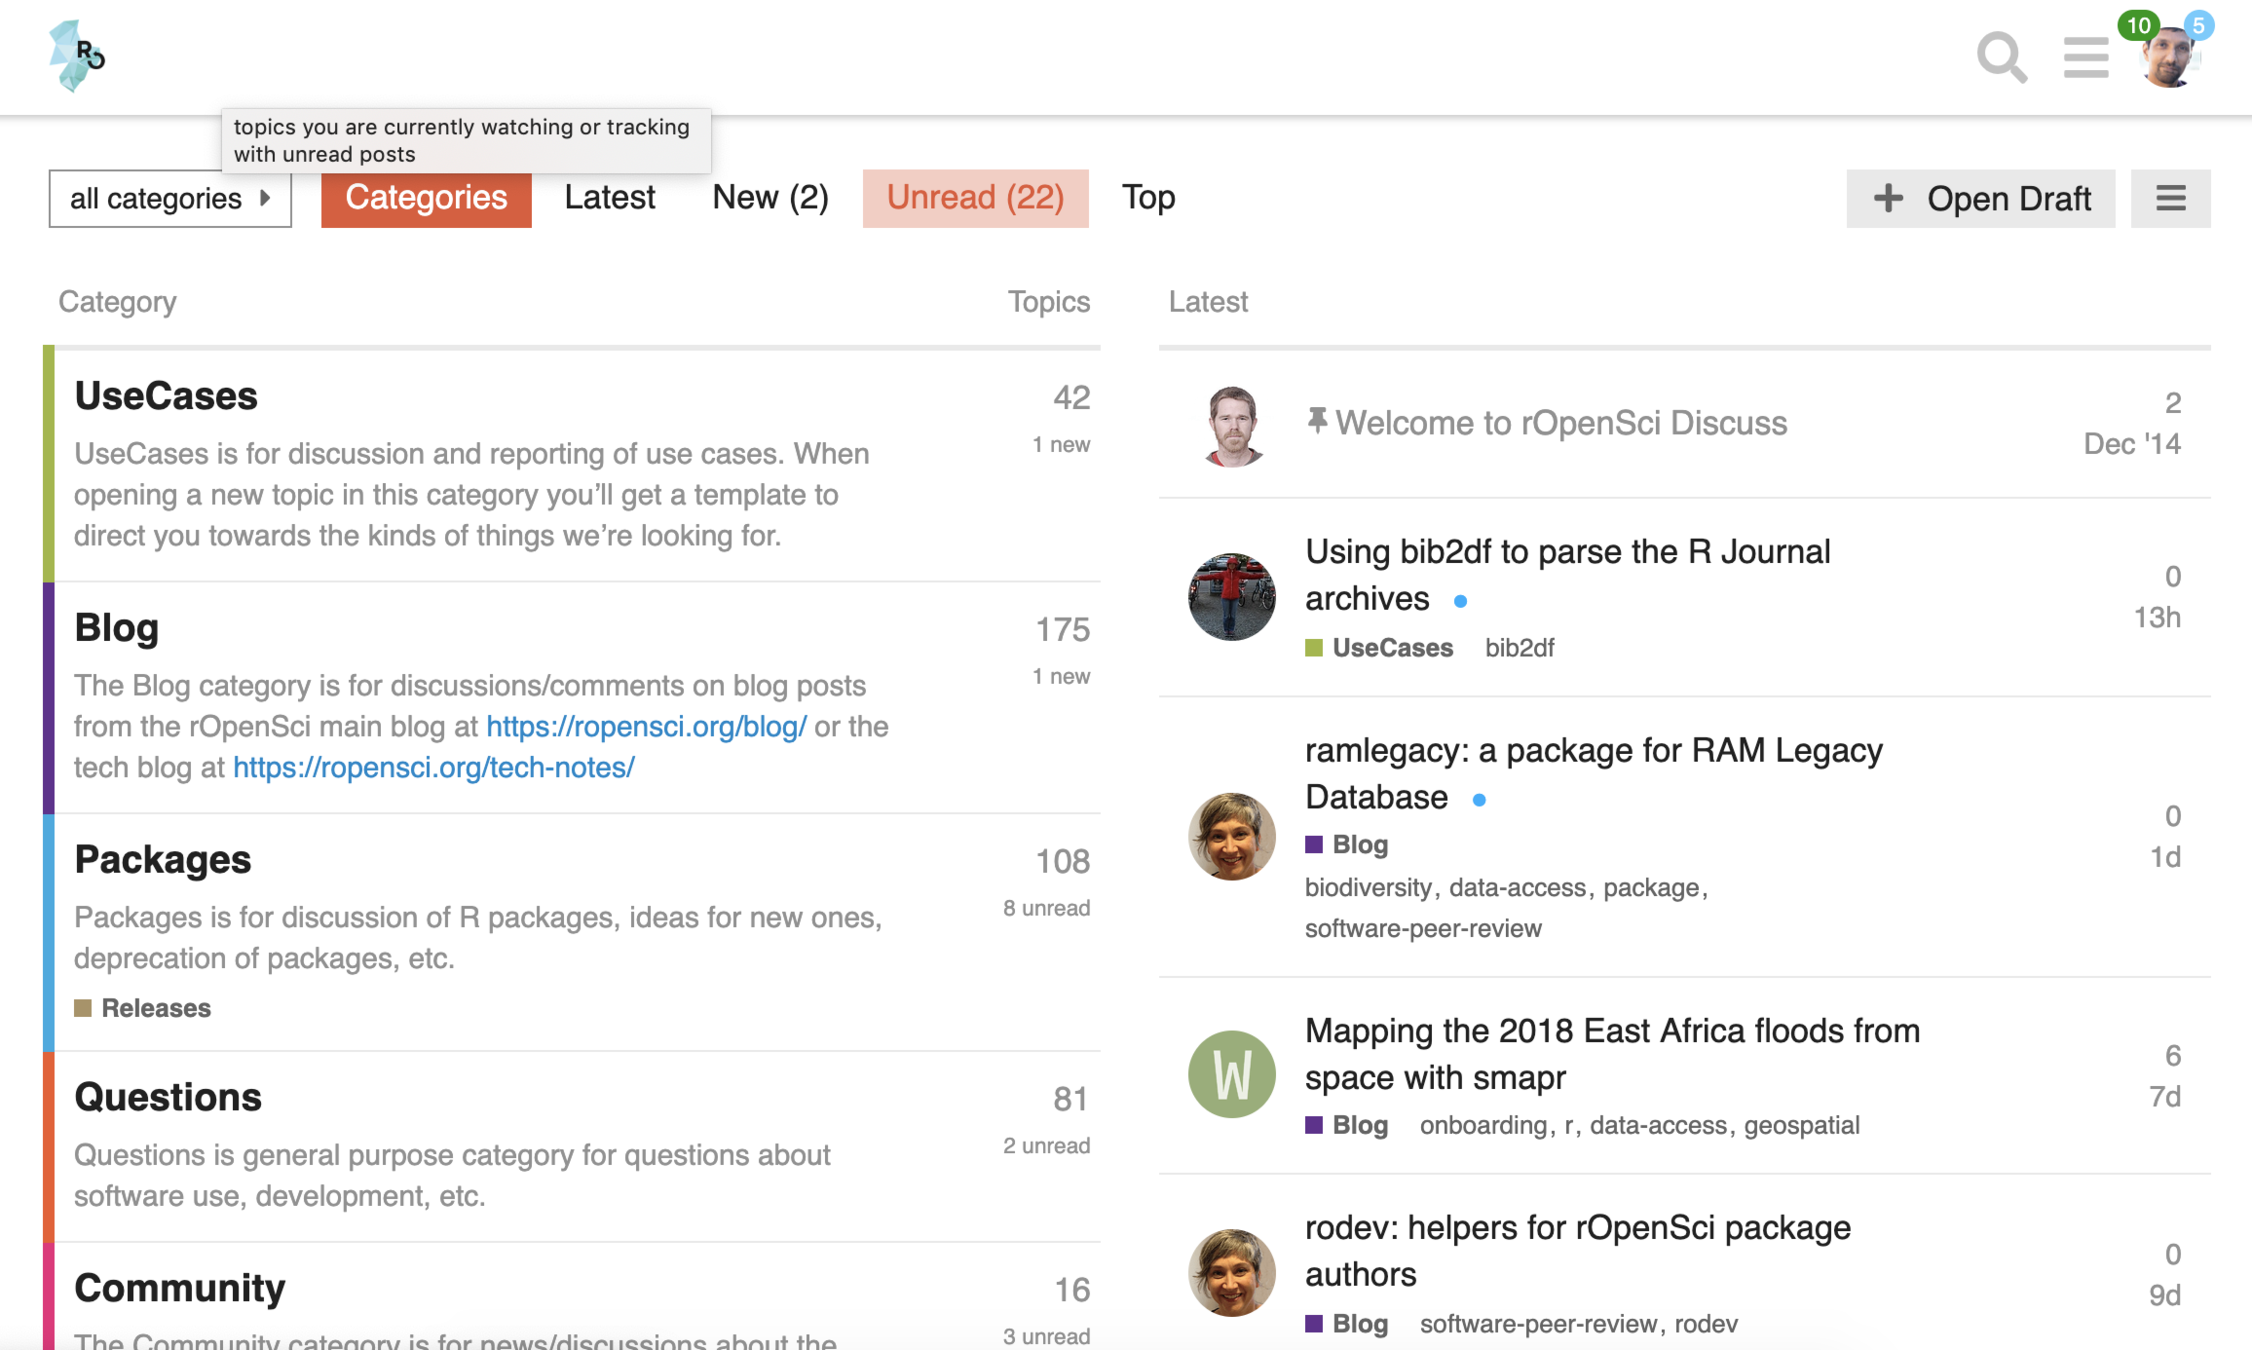2252x1350 pixels.
Task: Click the bib2df tag
Action: 1519,648
